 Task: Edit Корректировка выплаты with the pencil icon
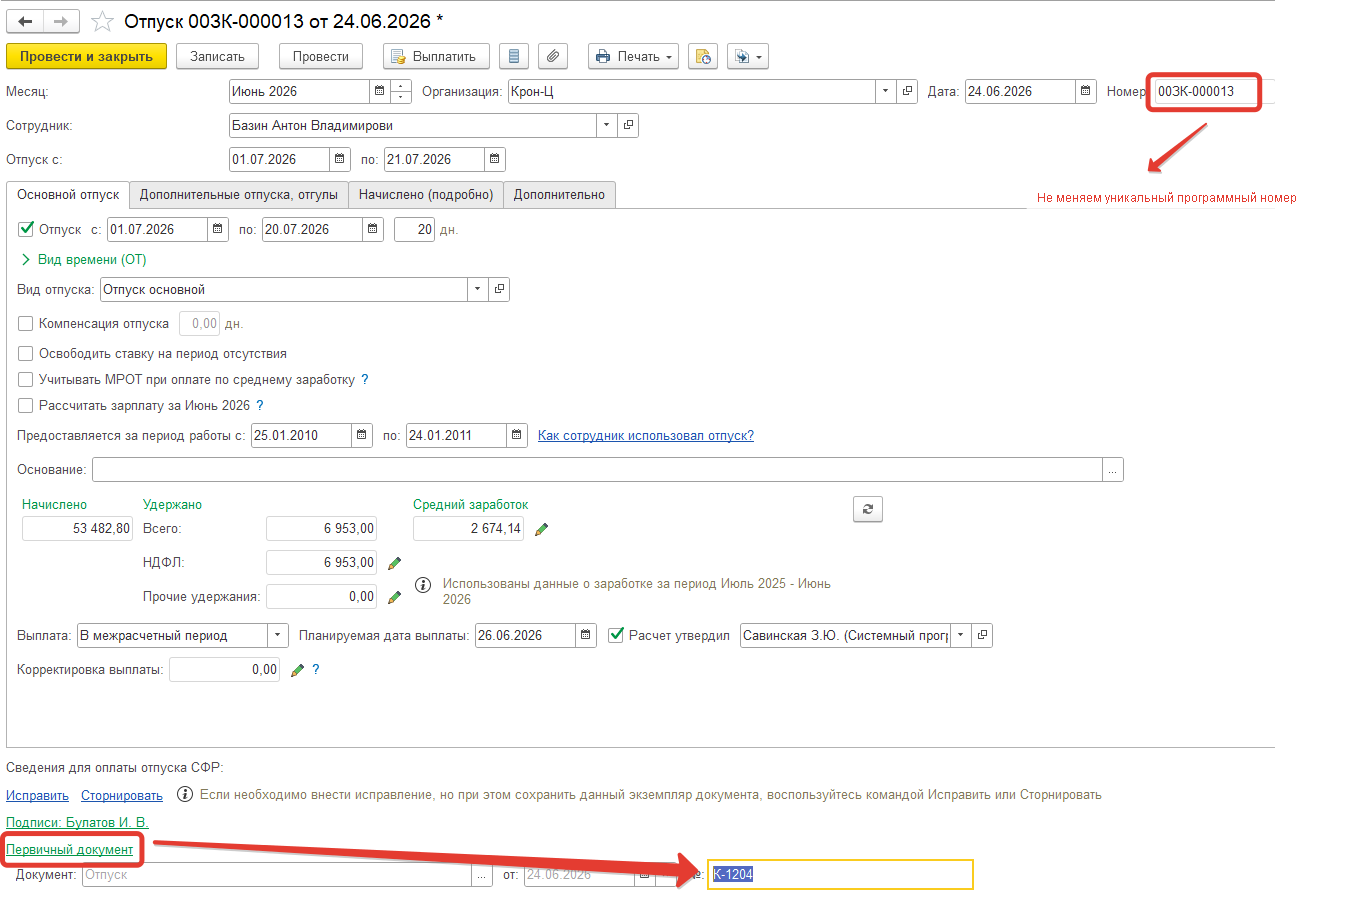point(297,670)
